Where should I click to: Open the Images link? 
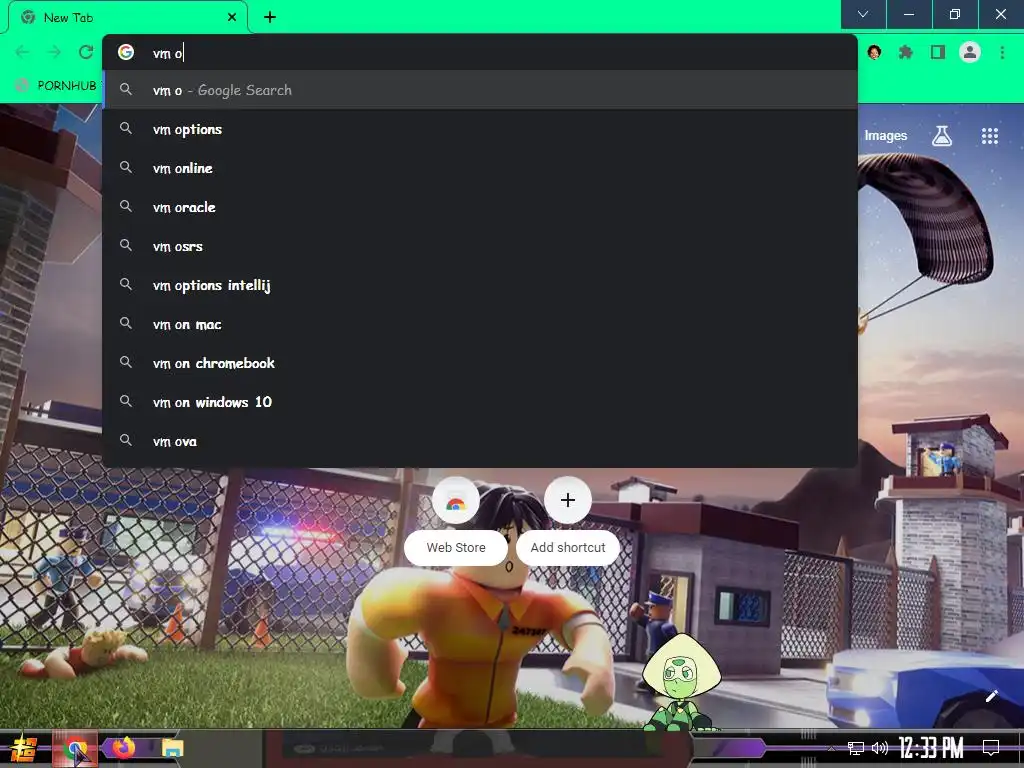pyautogui.click(x=886, y=136)
